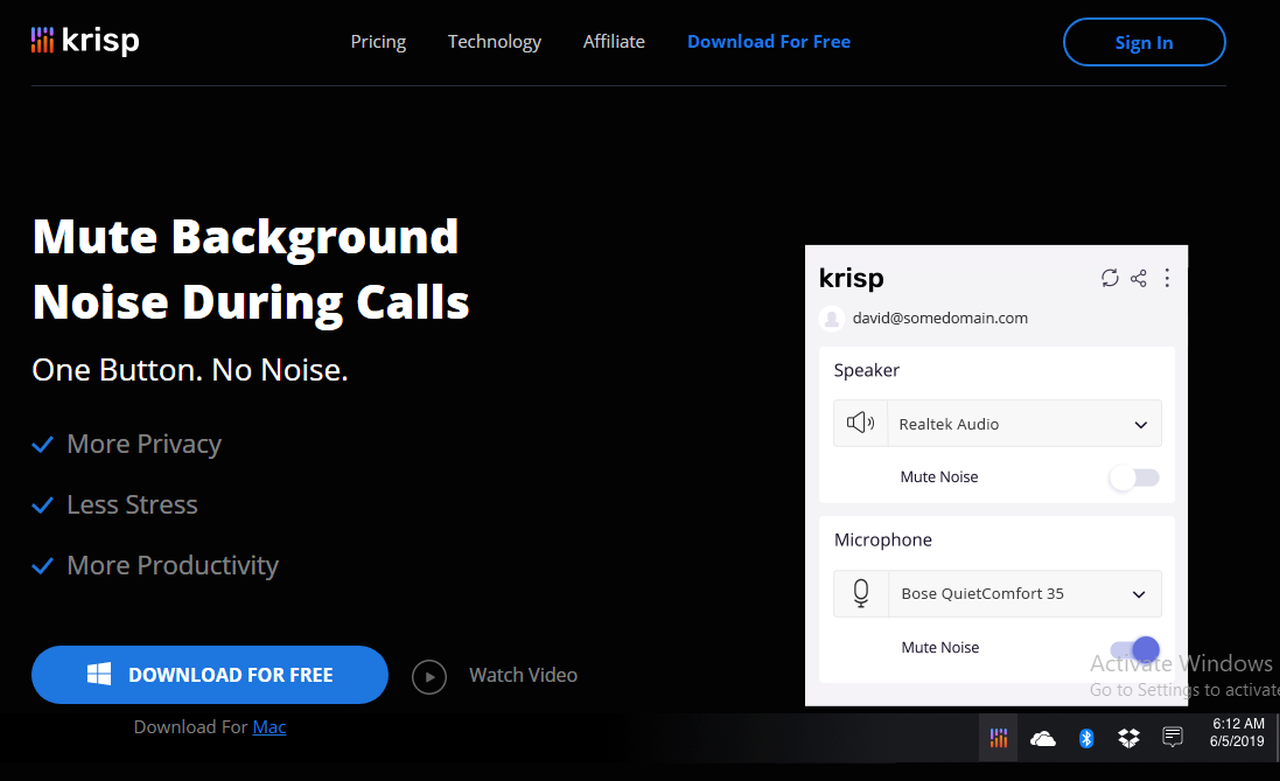Toggle Mute Noise switch for Microphone
This screenshot has width=1280, height=781.
click(x=1135, y=648)
